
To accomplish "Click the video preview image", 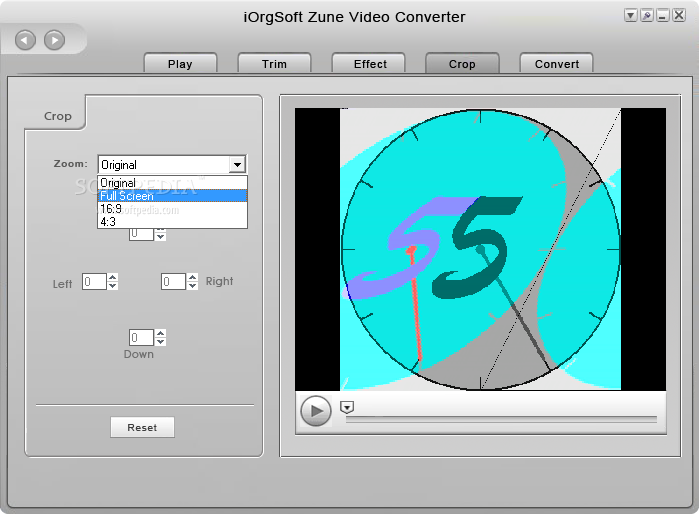I will coord(480,249).
